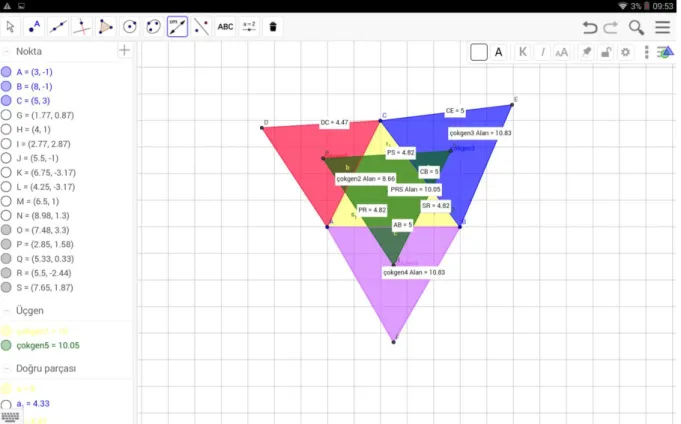
Task: Select the CE = 5 label
Action: coord(455,111)
